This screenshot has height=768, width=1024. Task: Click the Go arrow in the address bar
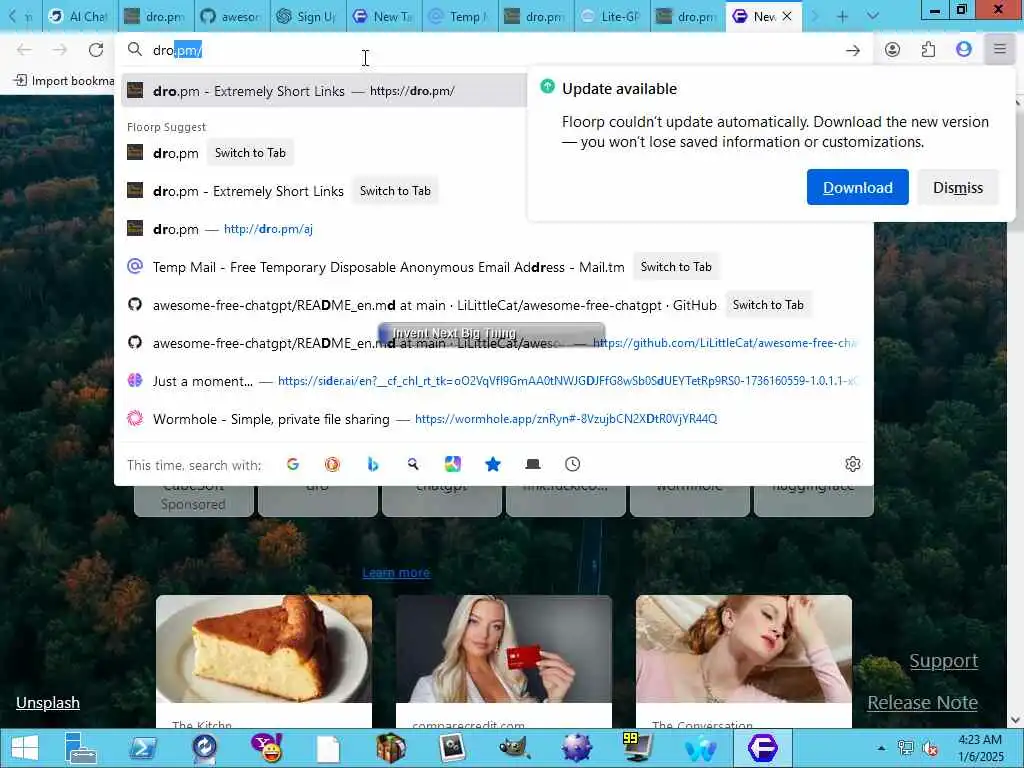tap(853, 50)
